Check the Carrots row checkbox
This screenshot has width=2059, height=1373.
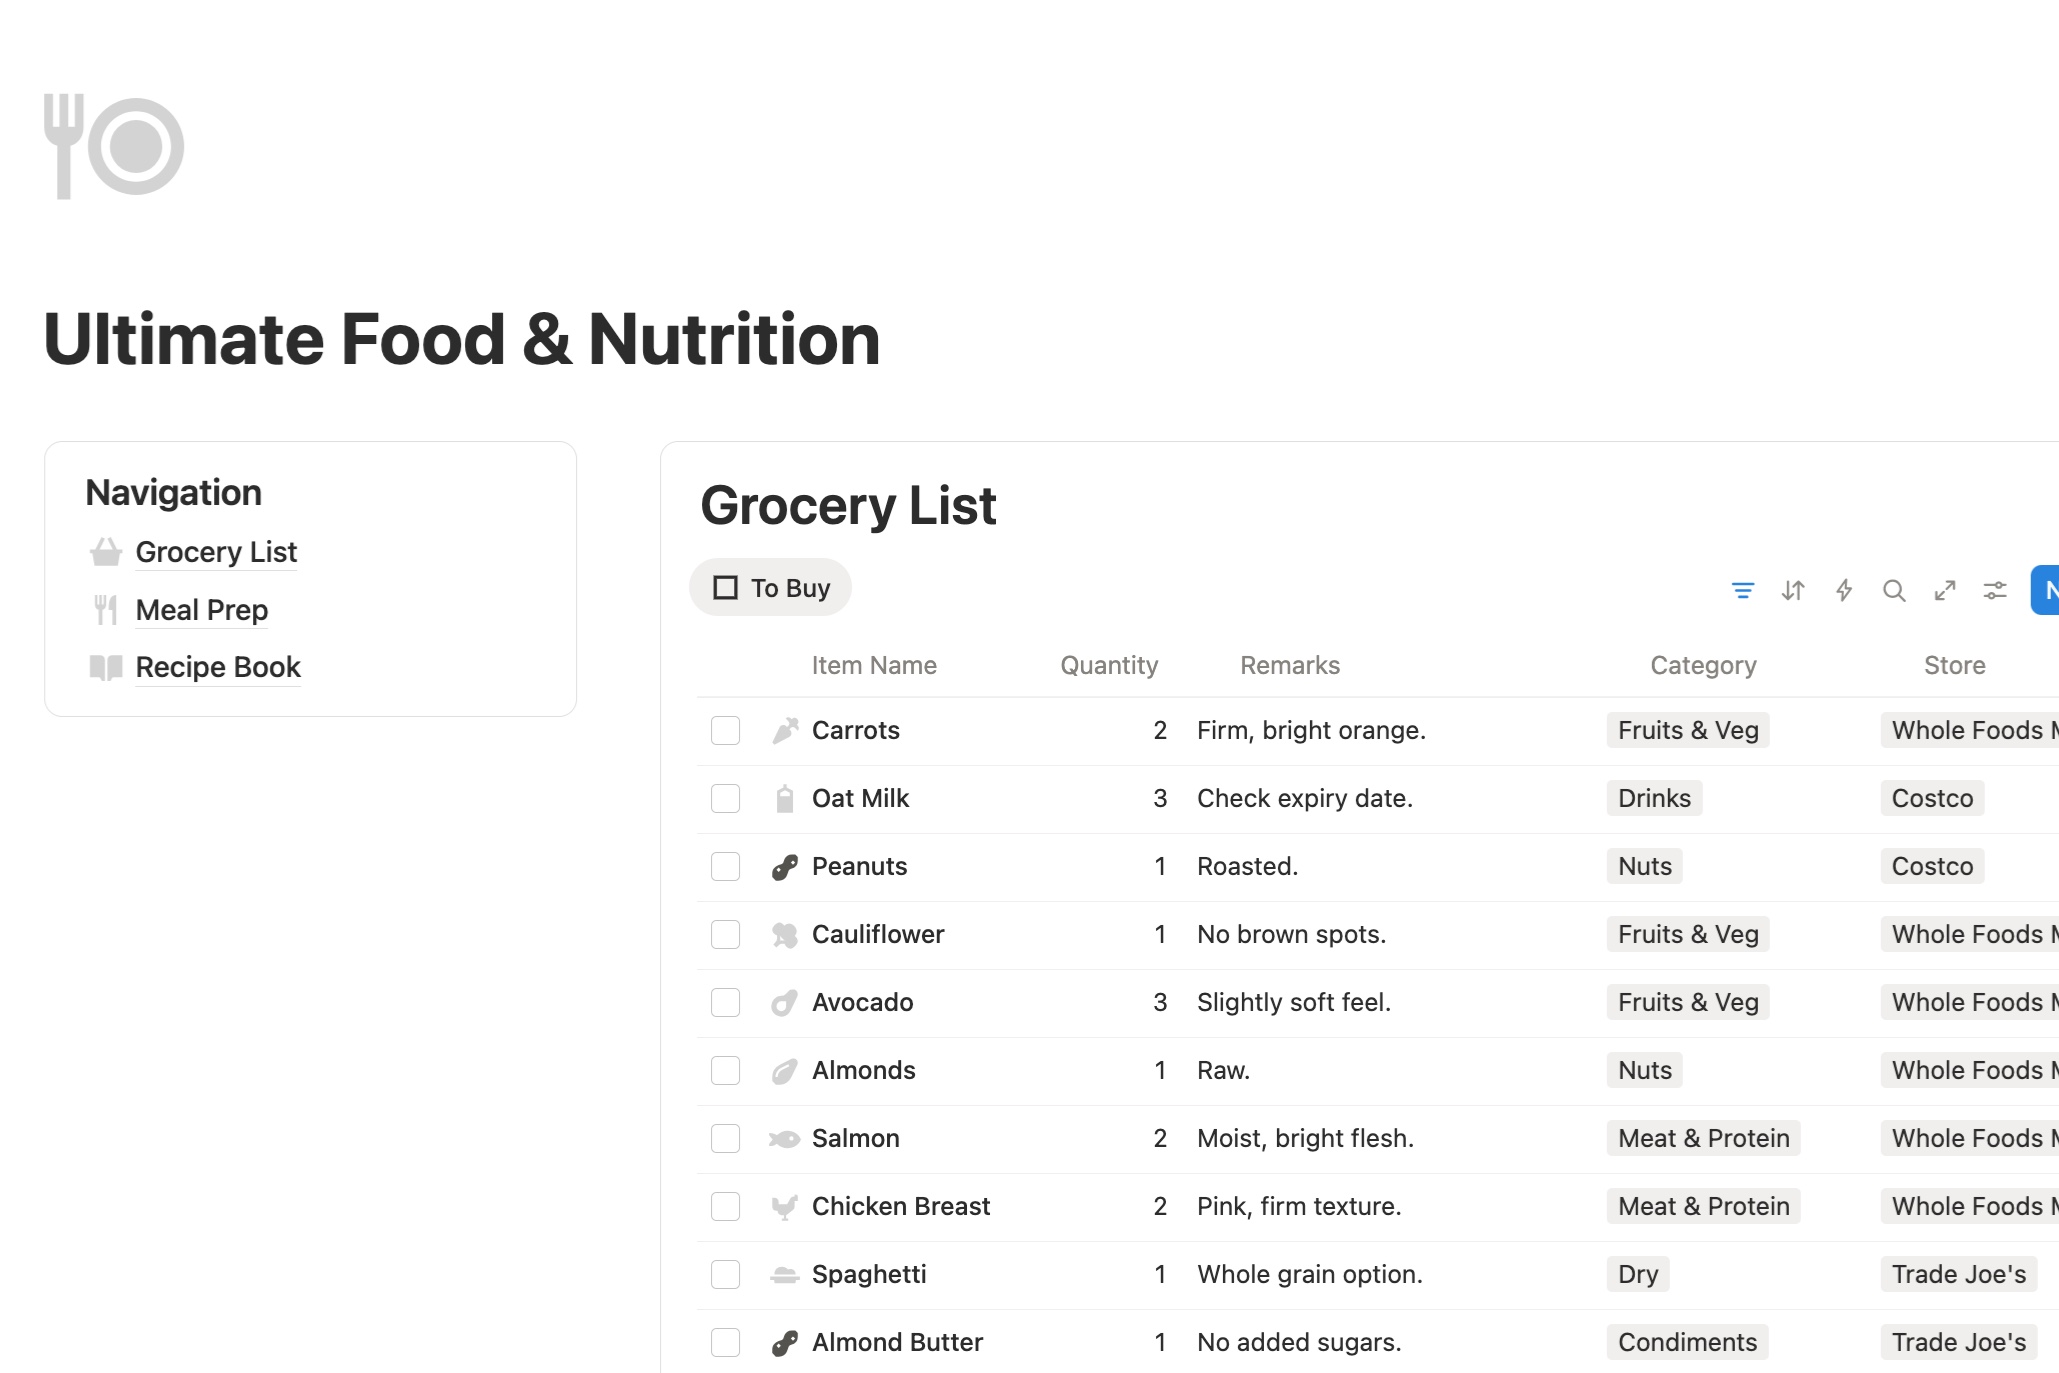pyautogui.click(x=725, y=731)
